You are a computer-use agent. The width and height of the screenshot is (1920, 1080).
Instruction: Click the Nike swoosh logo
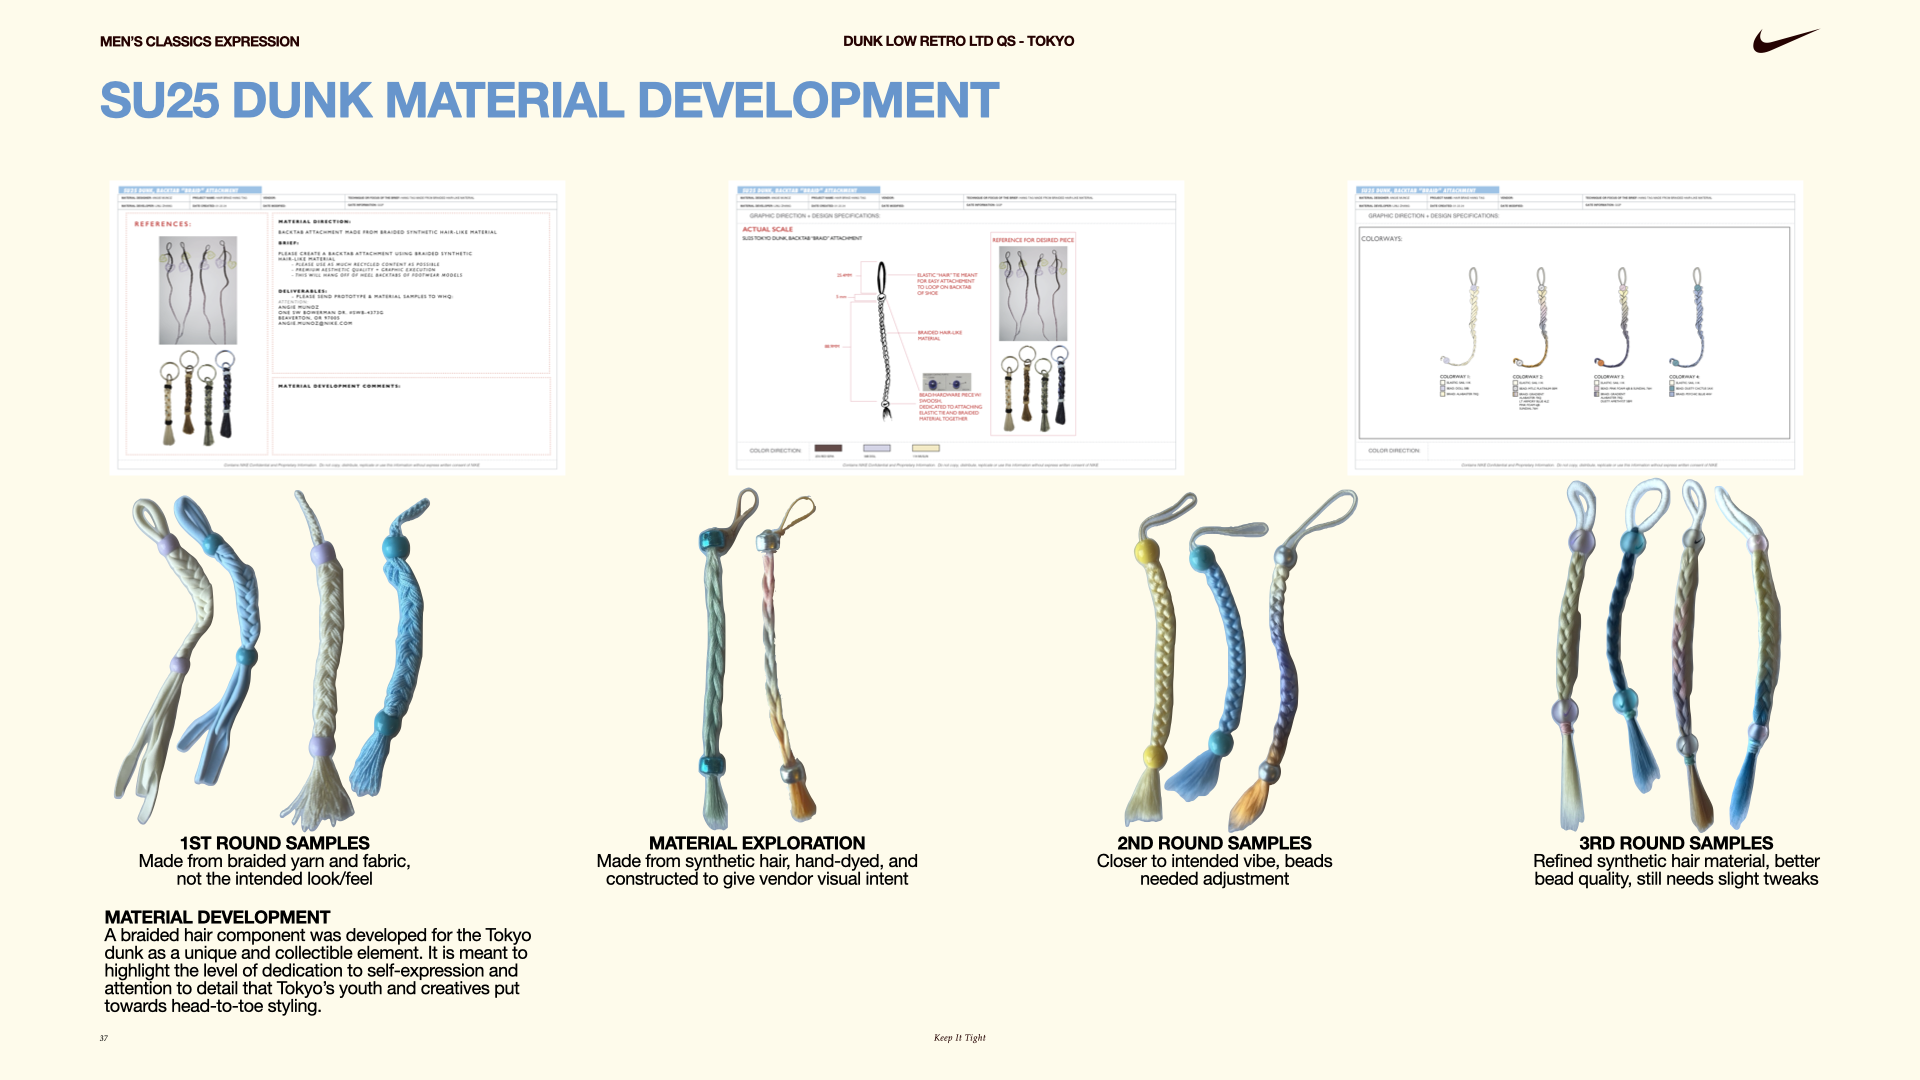1785,40
